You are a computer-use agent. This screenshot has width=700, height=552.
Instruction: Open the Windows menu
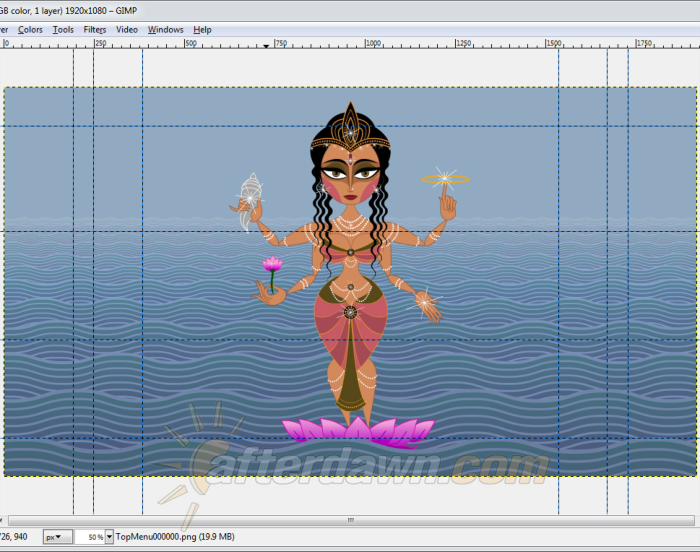coord(166,30)
